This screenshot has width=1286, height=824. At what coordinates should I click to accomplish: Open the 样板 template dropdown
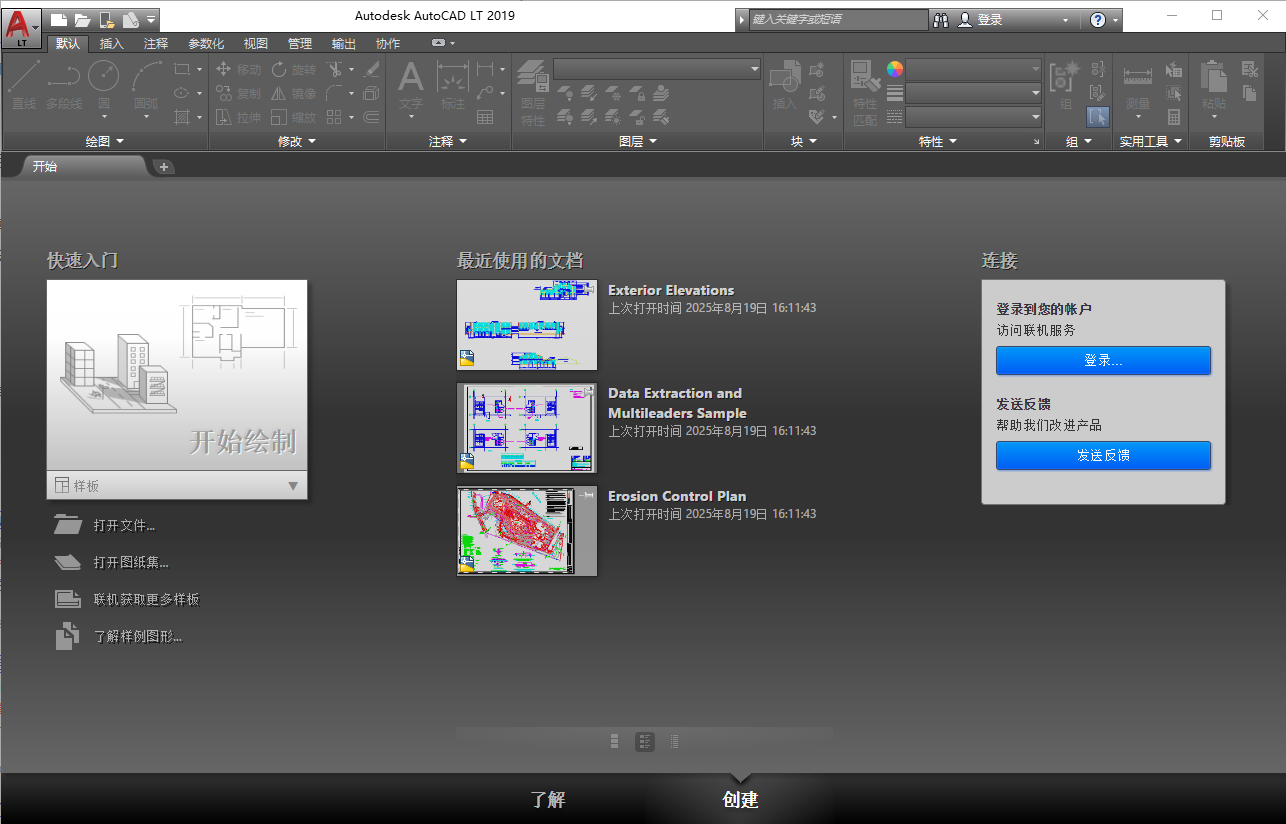point(177,485)
